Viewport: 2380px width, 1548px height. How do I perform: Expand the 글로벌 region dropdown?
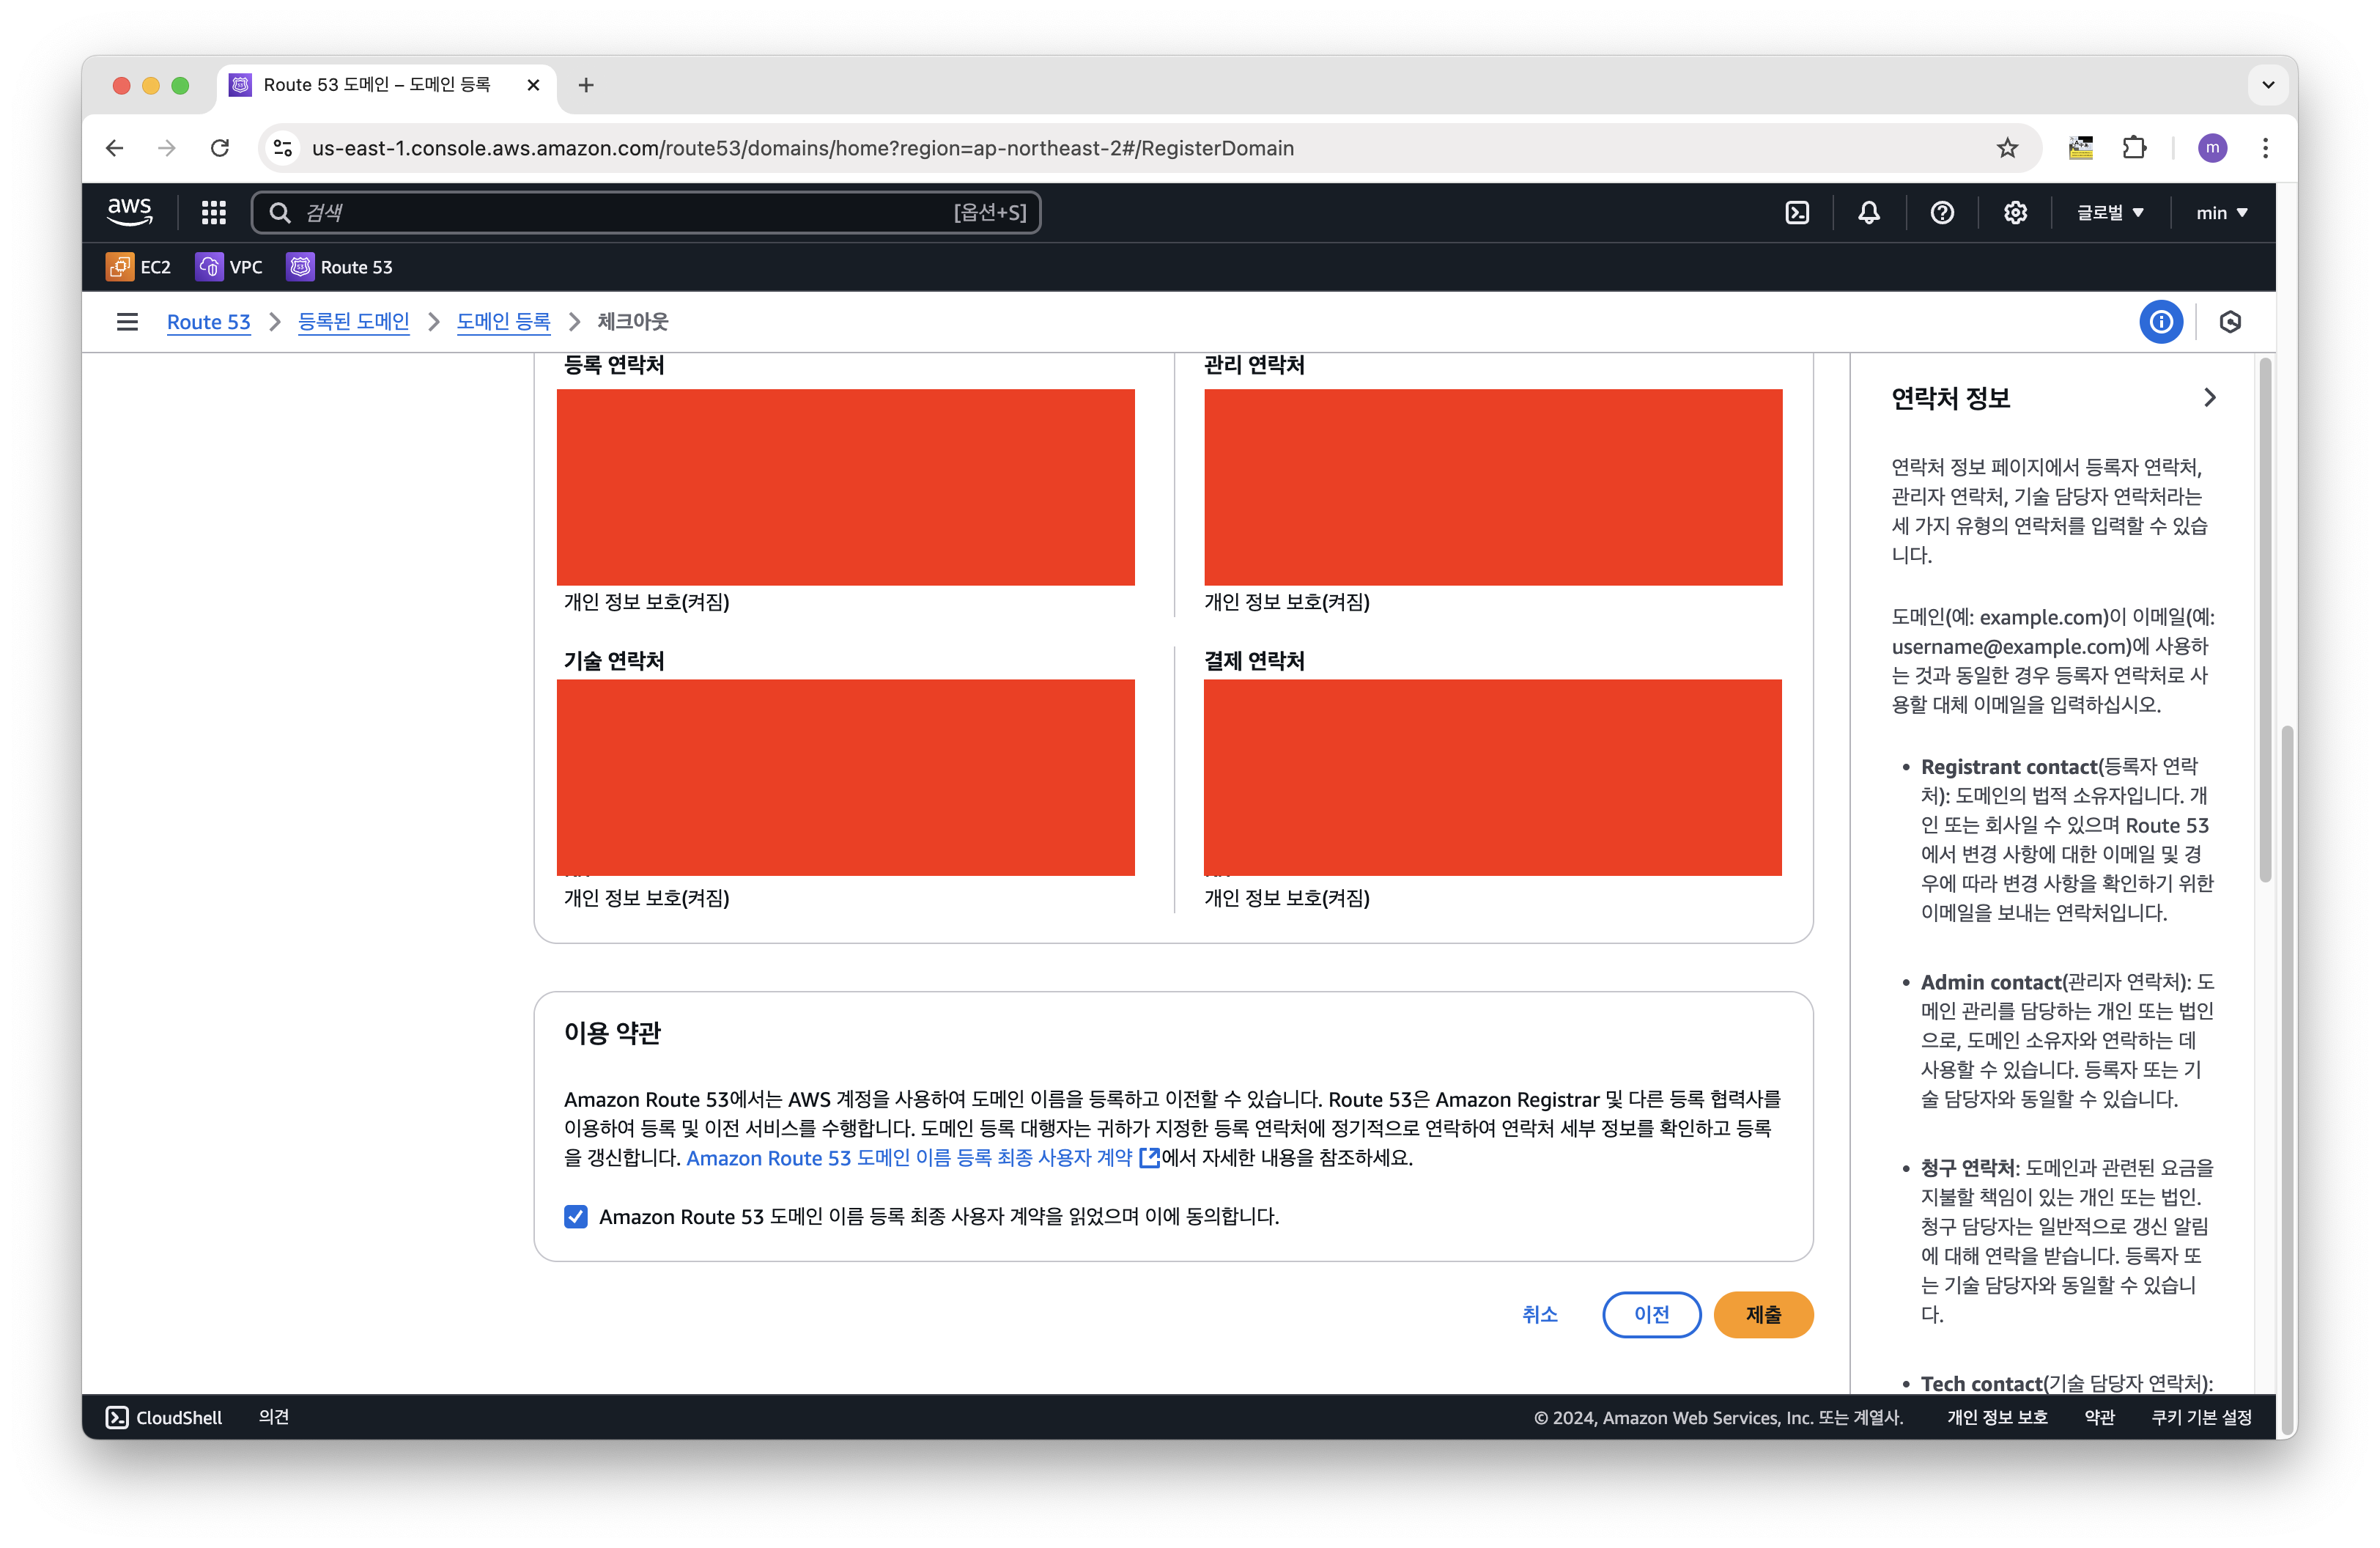2109,212
